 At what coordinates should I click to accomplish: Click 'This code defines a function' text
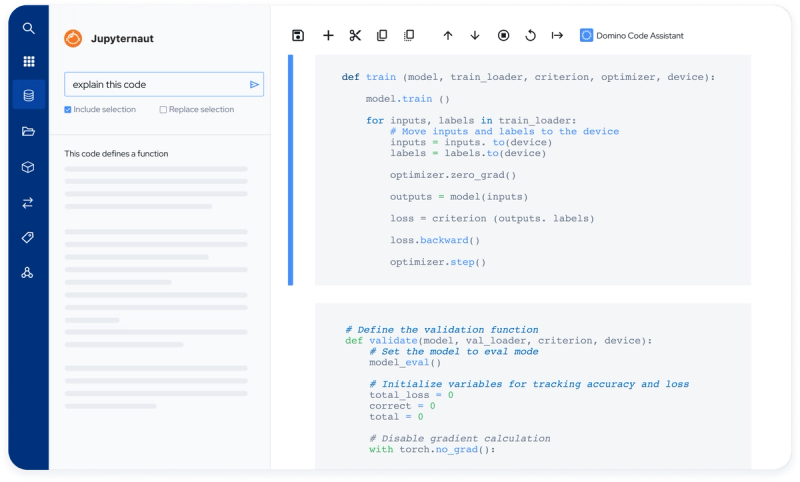click(x=116, y=154)
